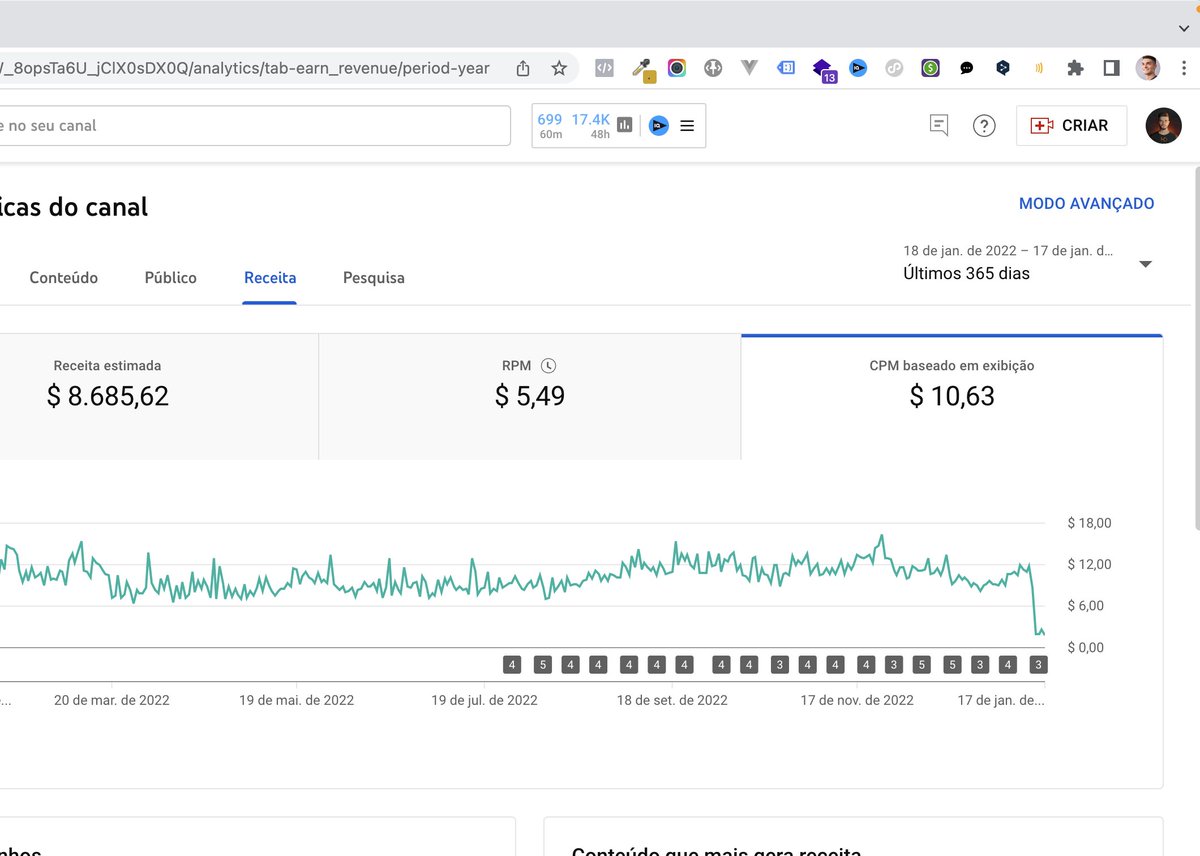Click the $ 0,00 axis label
The image size is (1200, 856).
(1086, 648)
